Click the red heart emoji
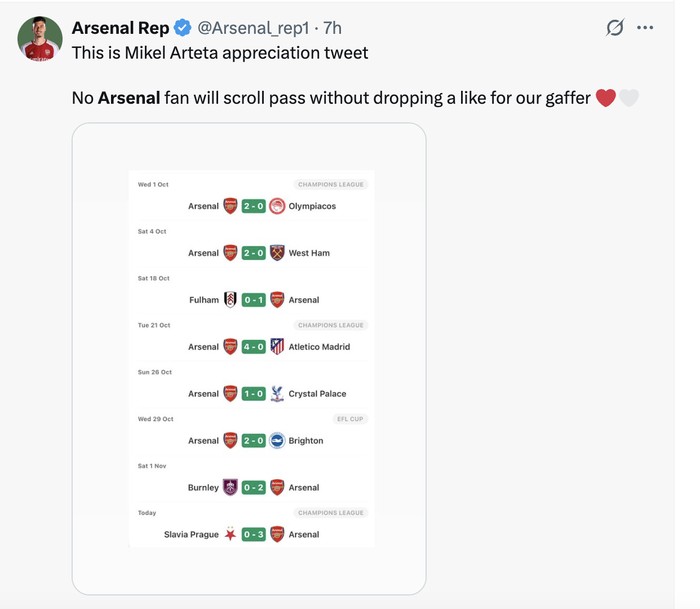The width and height of the screenshot is (700, 609). (x=605, y=98)
